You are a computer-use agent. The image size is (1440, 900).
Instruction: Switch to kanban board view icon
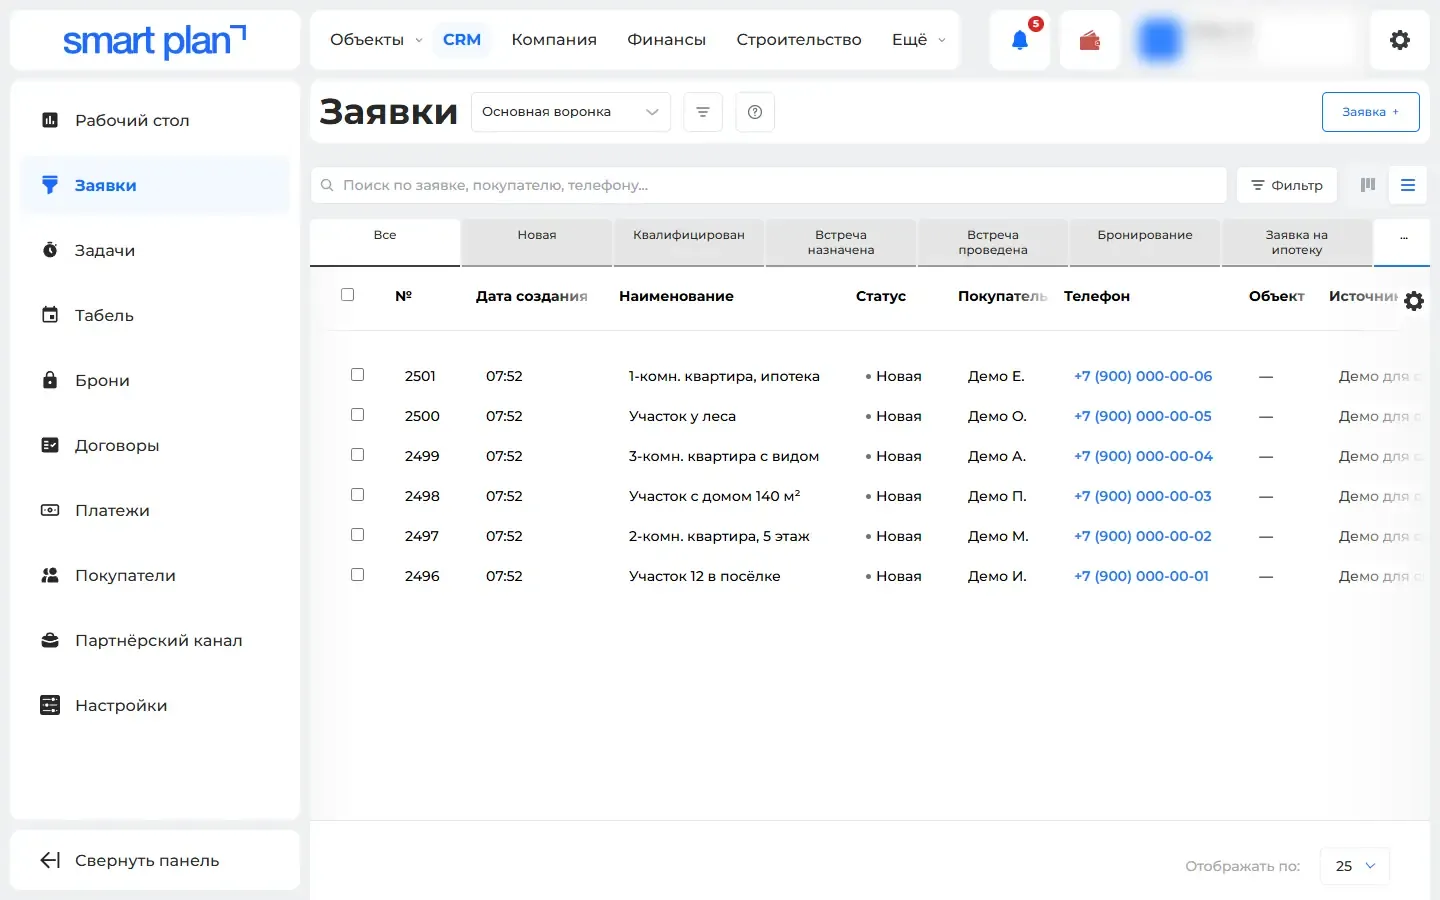coord(1368,185)
